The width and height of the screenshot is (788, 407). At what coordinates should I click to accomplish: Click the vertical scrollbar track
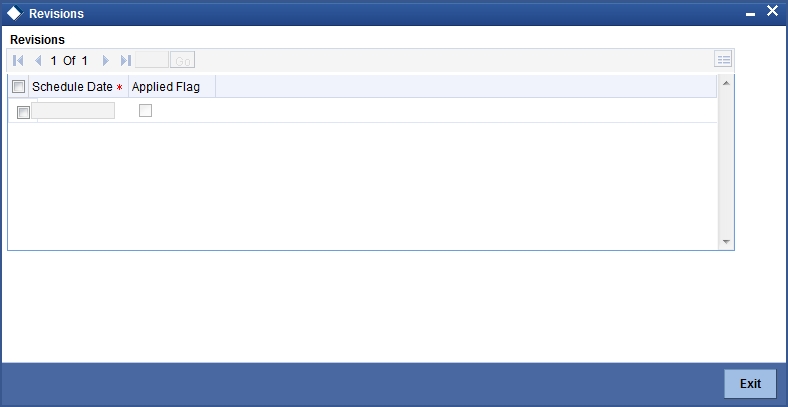coord(726,162)
